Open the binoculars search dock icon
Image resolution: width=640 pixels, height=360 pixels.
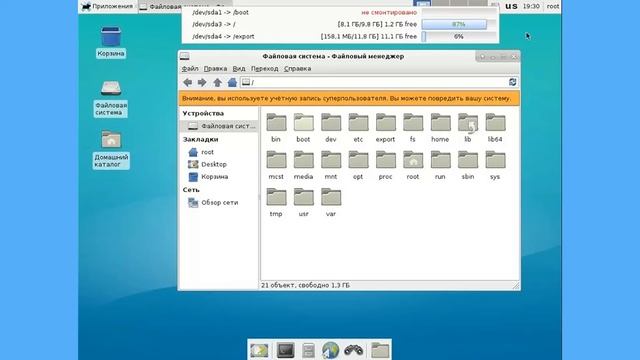[353, 350]
